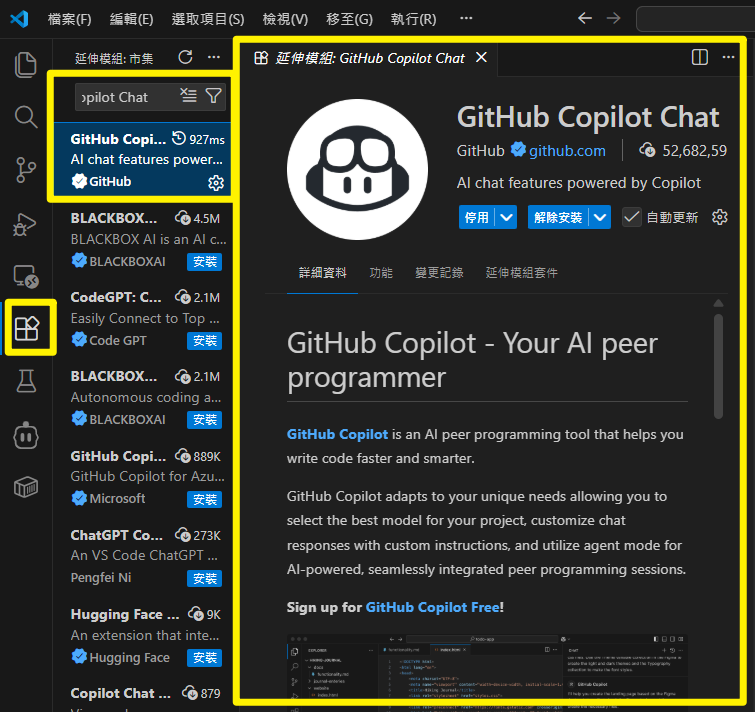Open the github.com publisher link

pos(567,151)
